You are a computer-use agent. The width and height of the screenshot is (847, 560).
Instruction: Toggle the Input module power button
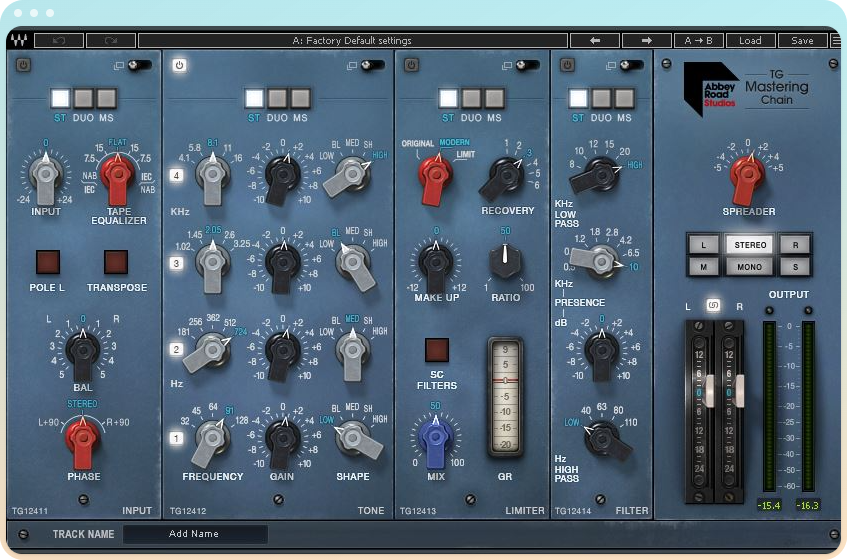(x=22, y=65)
